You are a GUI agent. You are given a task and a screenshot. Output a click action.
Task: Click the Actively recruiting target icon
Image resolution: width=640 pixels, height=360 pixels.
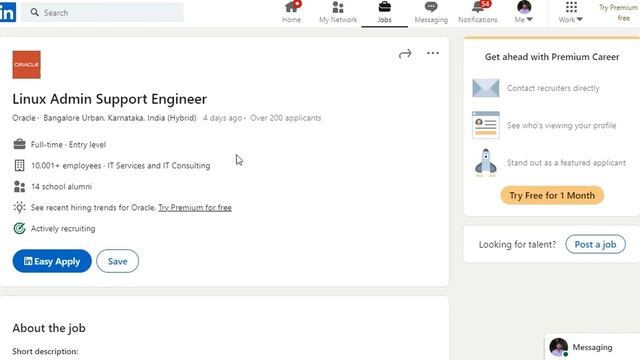pyautogui.click(x=19, y=228)
